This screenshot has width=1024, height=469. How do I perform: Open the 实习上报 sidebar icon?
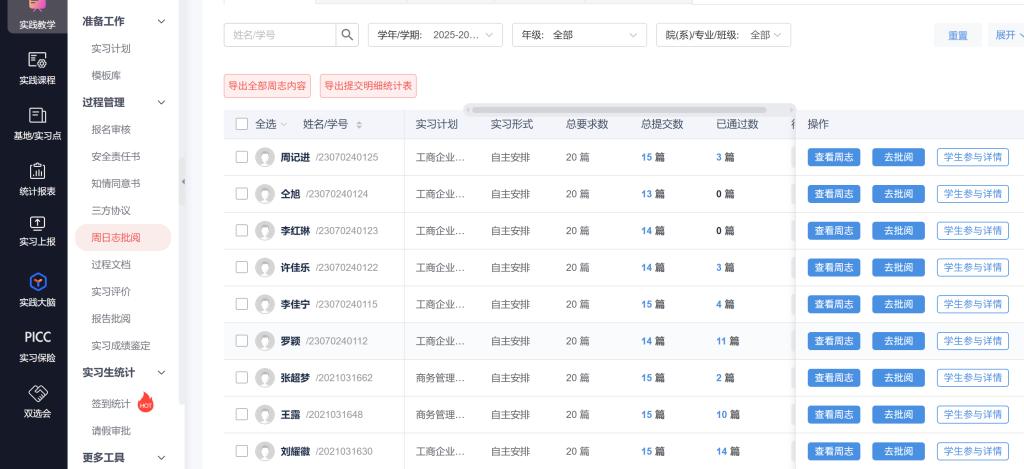(37, 230)
